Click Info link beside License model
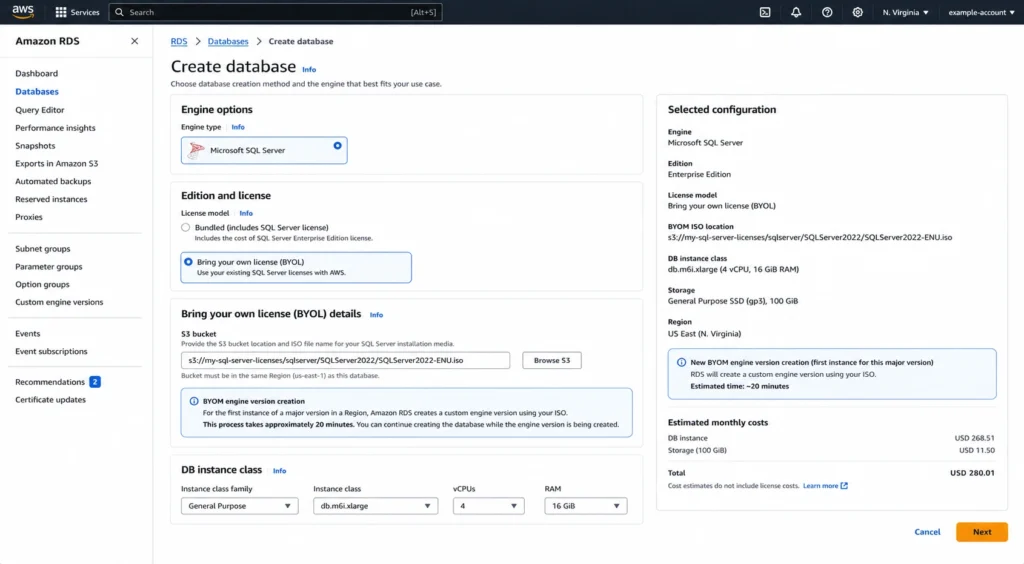This screenshot has width=1024, height=564. 246,213
